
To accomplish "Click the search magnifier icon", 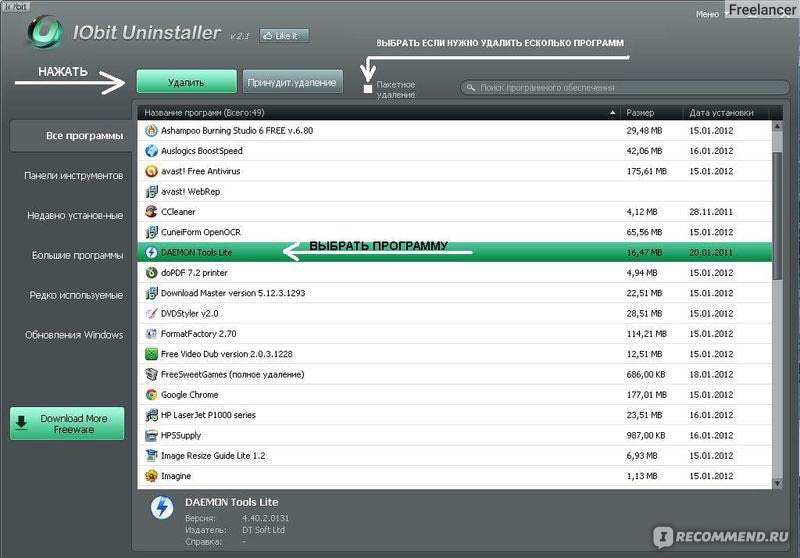I will [471, 88].
